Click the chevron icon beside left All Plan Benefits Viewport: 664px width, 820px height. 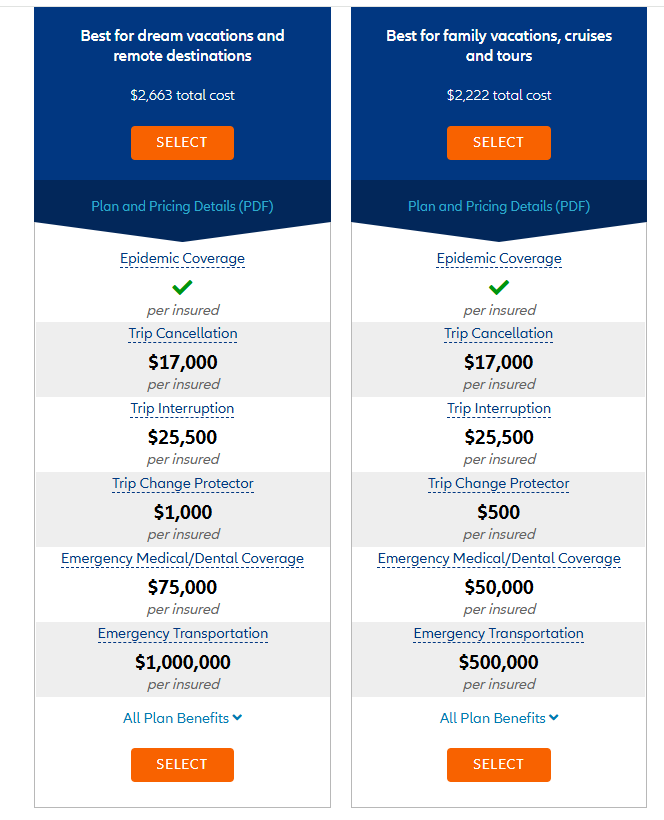tap(237, 718)
